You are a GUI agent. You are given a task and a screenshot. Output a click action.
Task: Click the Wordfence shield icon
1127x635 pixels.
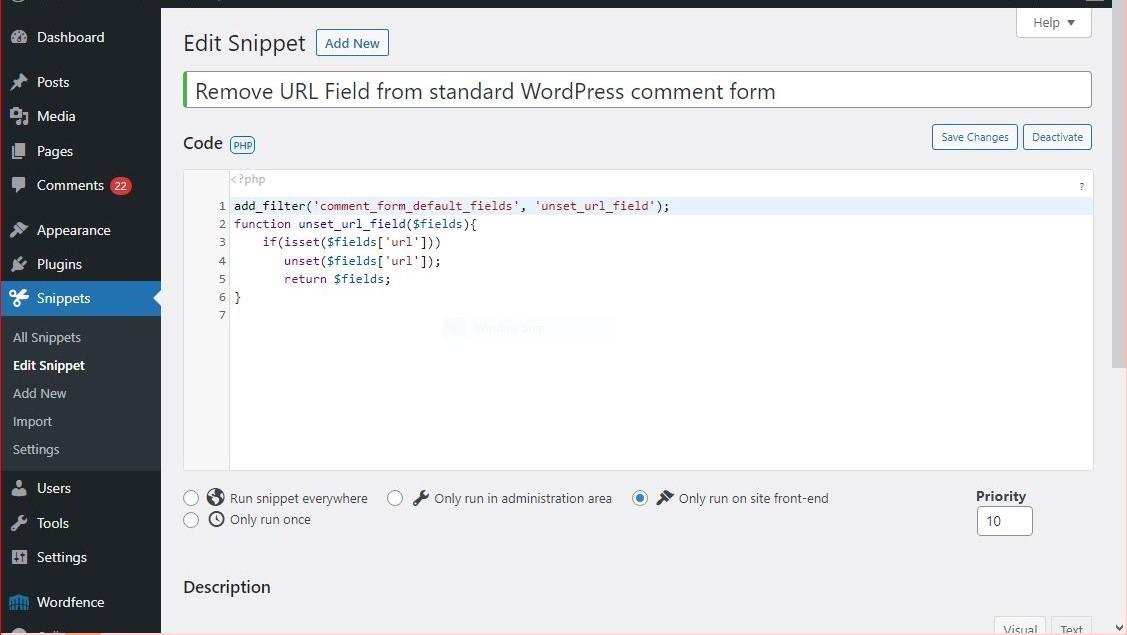[19, 602]
